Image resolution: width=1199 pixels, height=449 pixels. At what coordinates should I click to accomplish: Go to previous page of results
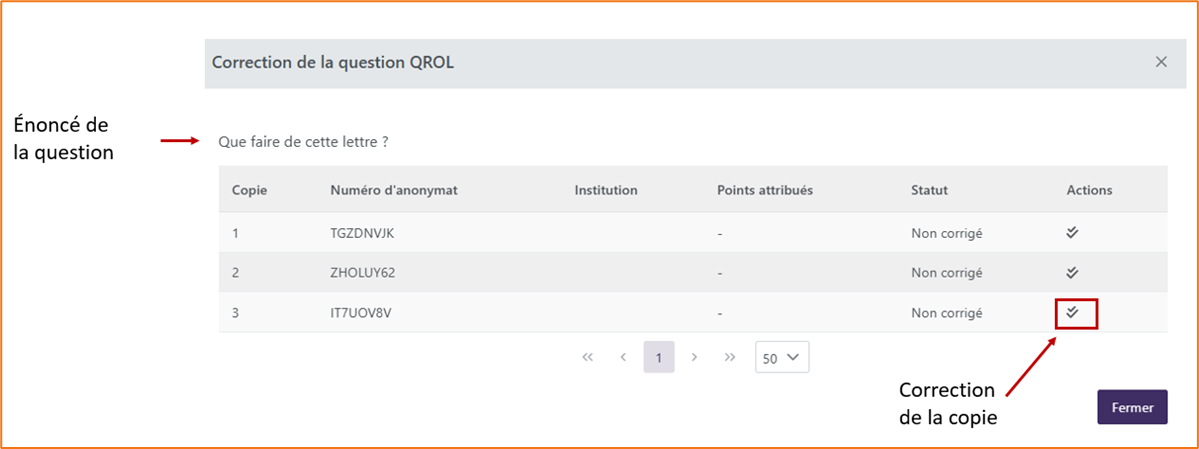623,357
